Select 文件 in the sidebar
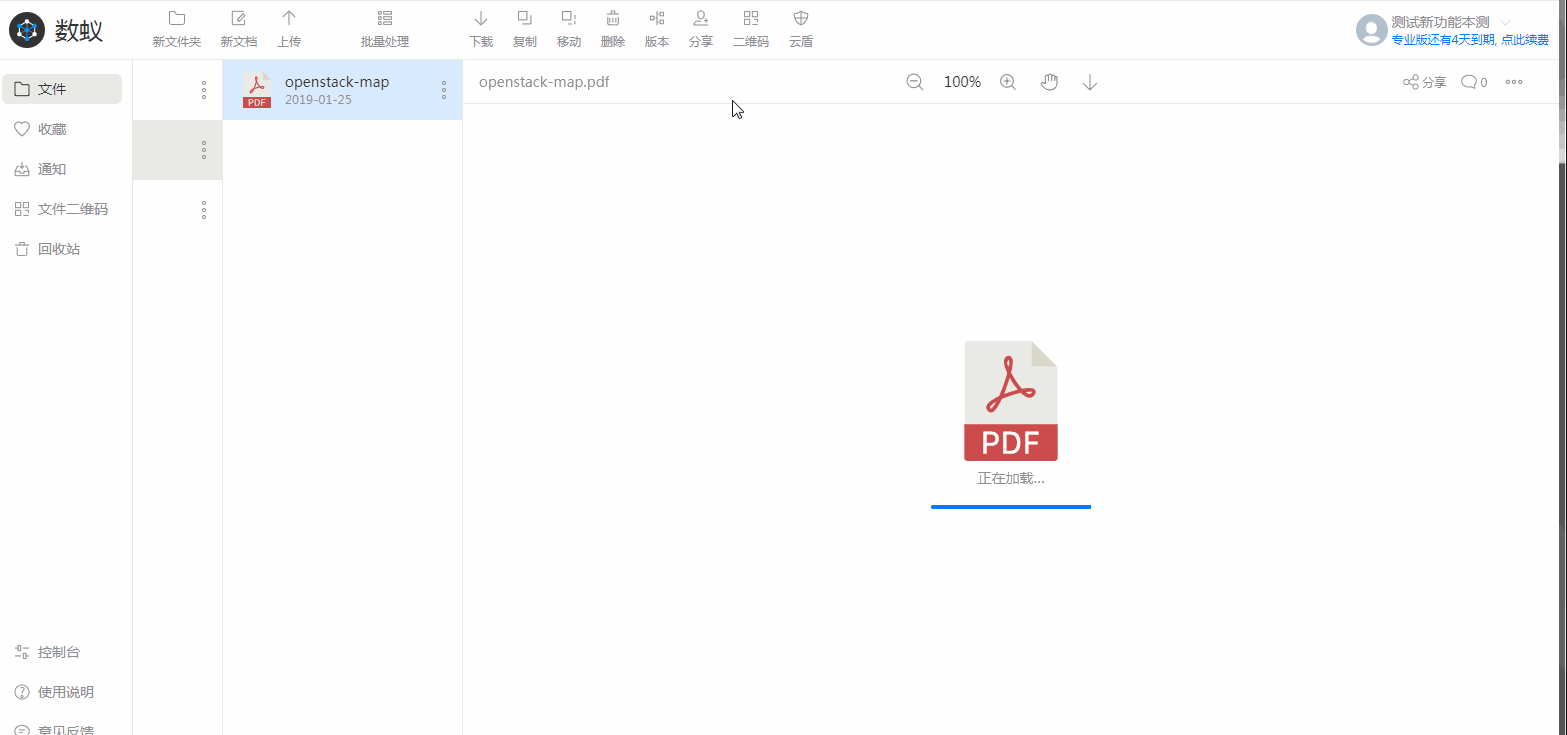The image size is (1567, 735). pyautogui.click(x=62, y=89)
